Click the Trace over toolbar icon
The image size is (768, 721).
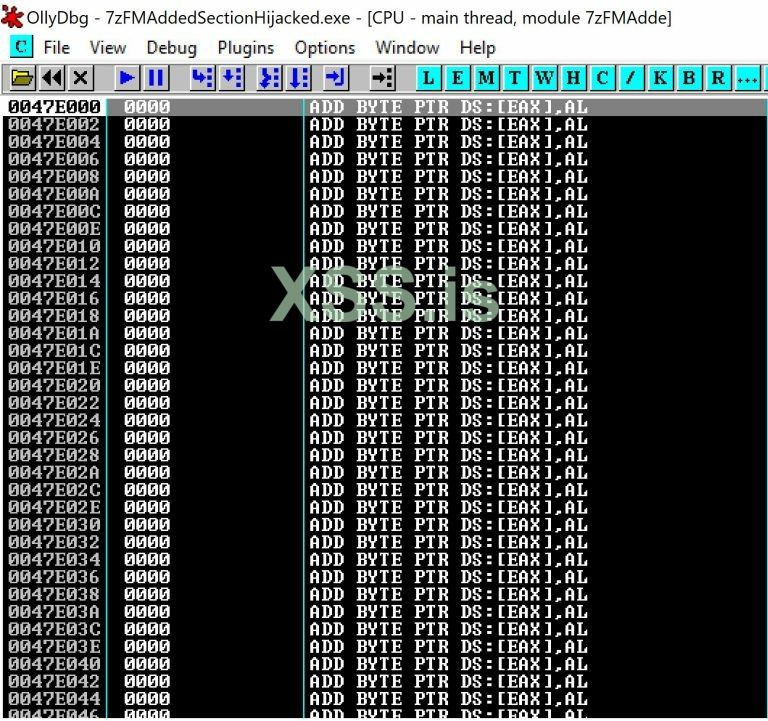click(299, 78)
